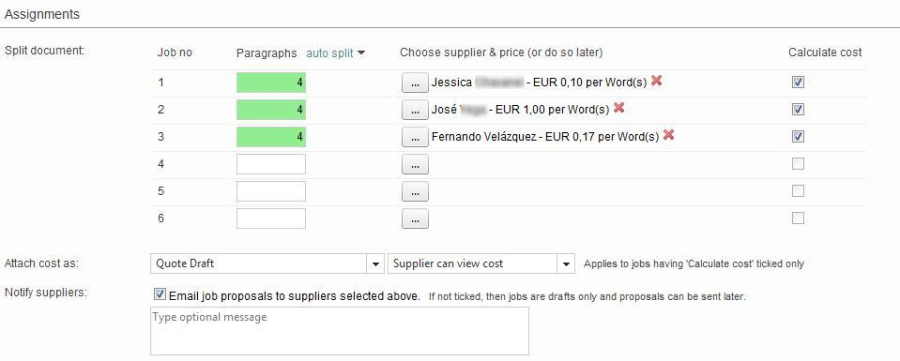This screenshot has height=361, width=900.
Task: Delete Fernando Velázquez assignment red X
Action: [668, 135]
